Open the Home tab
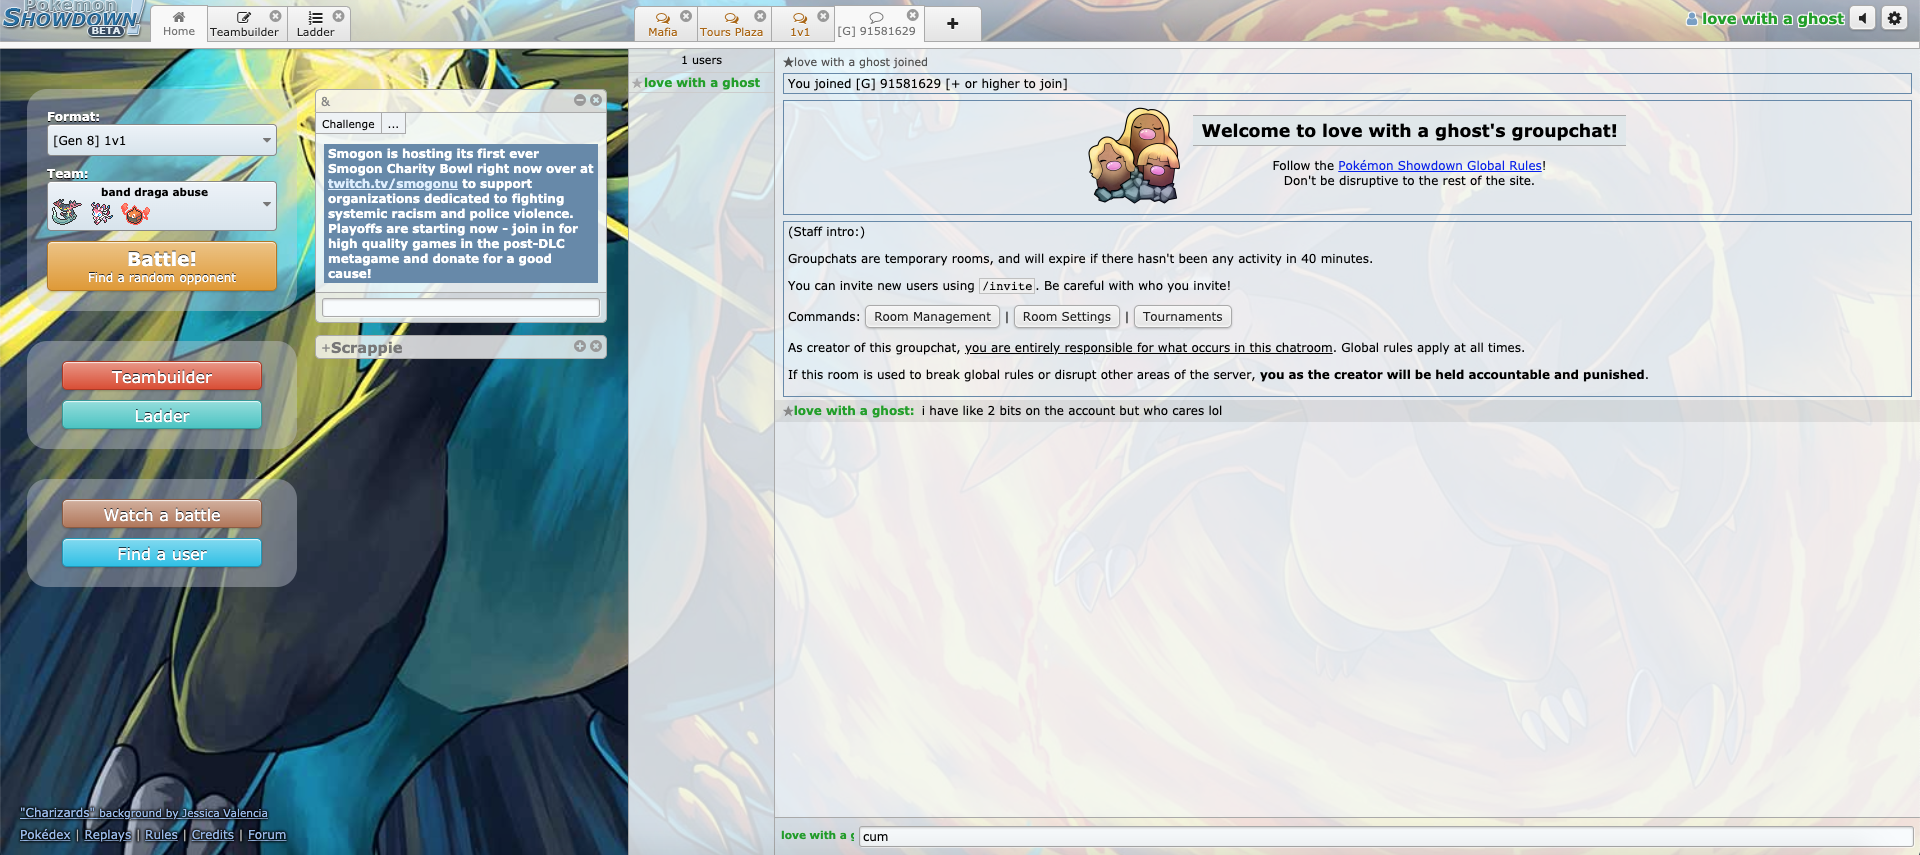This screenshot has height=855, width=1920. [x=179, y=23]
